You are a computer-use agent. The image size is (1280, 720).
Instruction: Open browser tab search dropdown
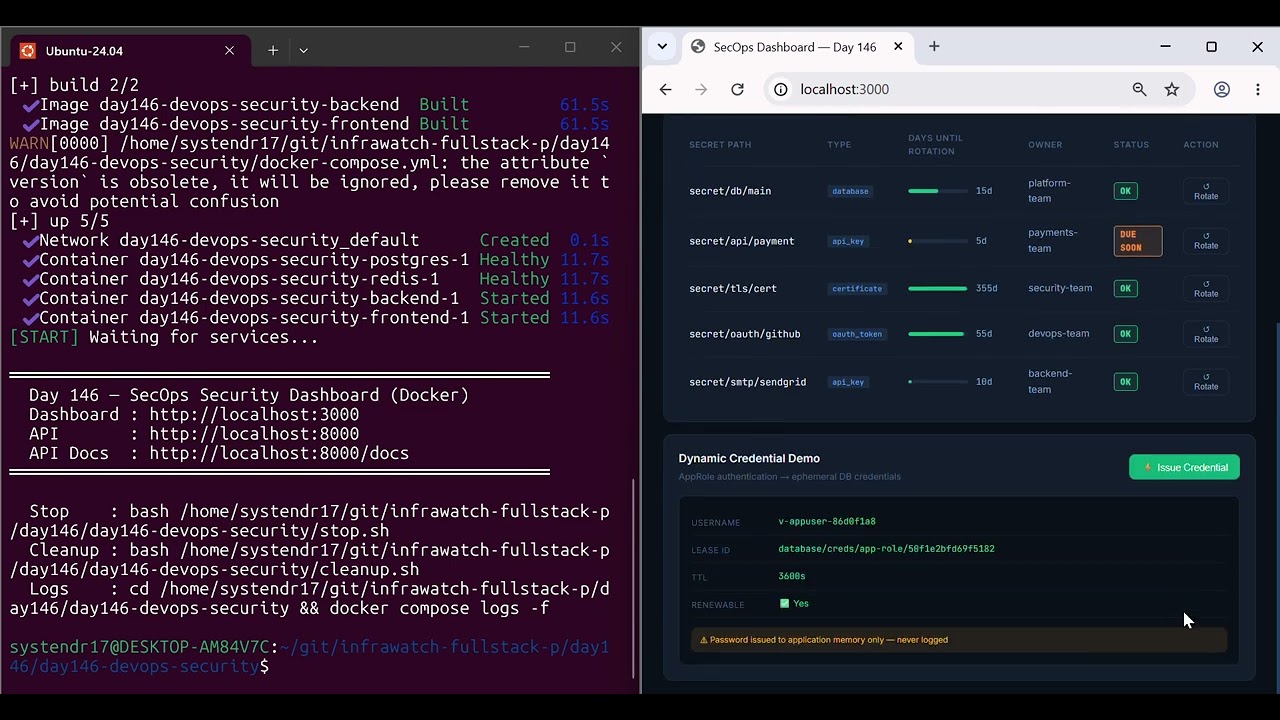click(x=661, y=46)
